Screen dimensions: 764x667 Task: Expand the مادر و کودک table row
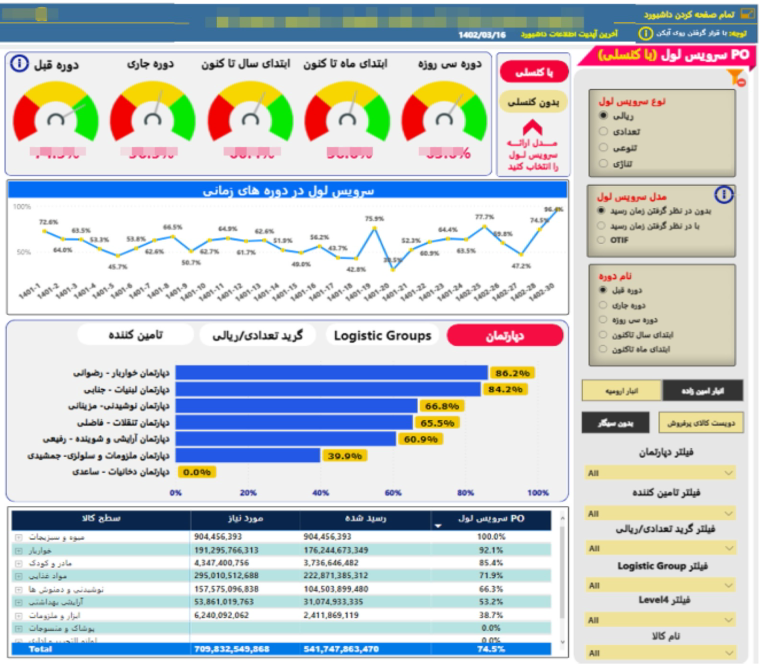pyautogui.click(x=19, y=563)
